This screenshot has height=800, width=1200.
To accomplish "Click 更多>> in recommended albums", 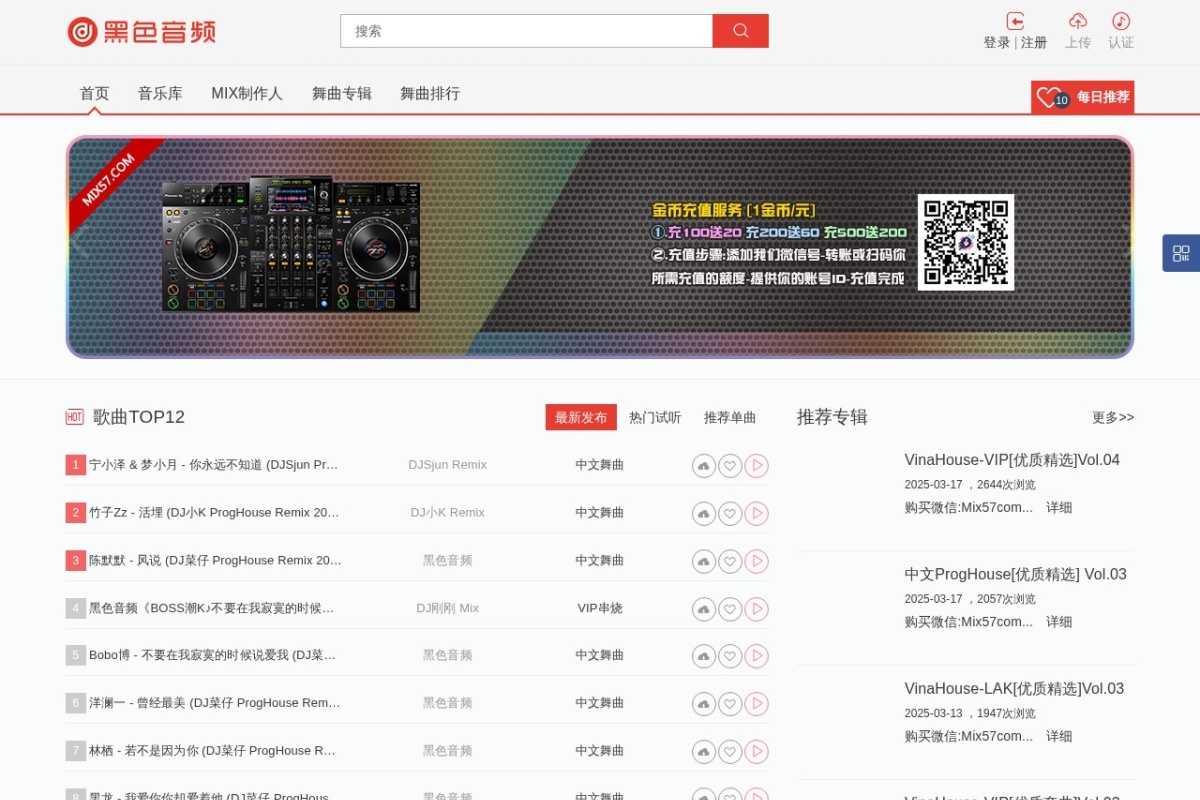I will pyautogui.click(x=1113, y=417).
